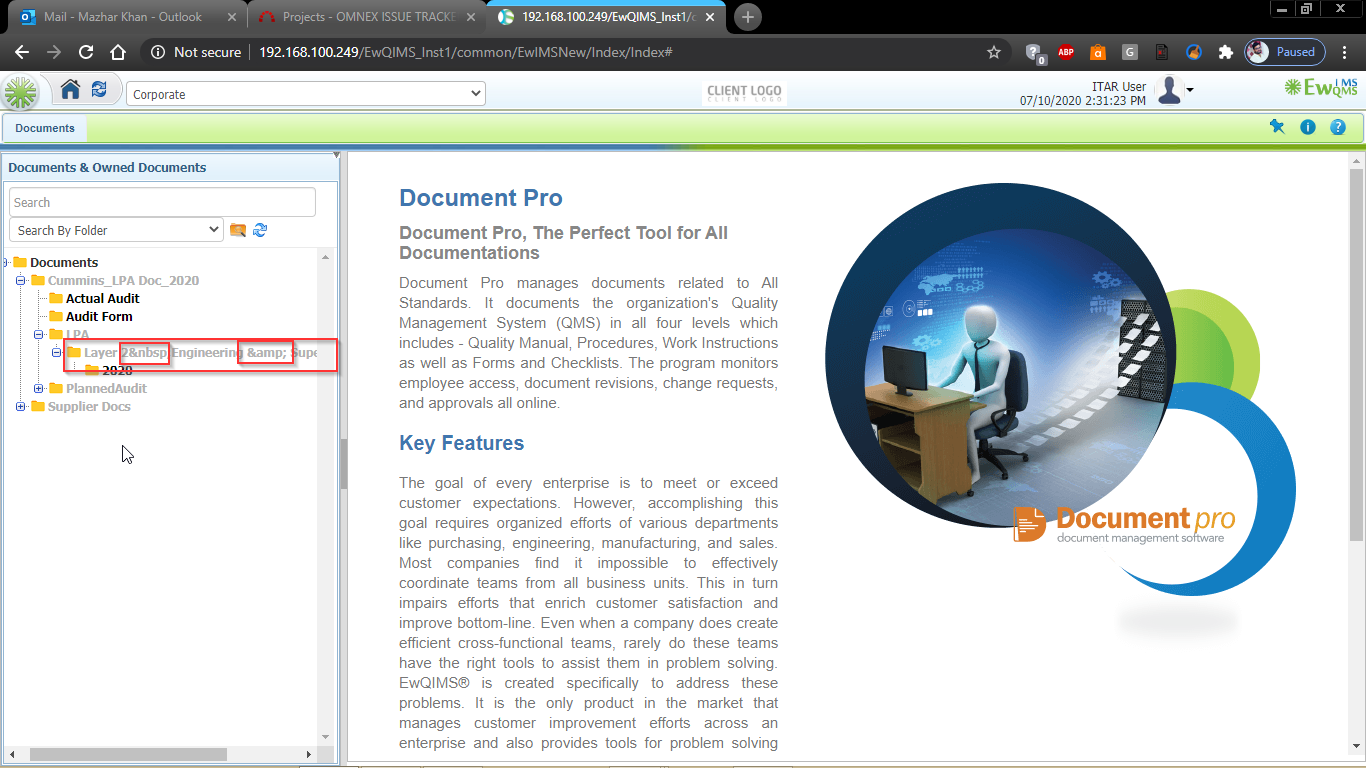Open the orange shopping bag extension

1098,52
